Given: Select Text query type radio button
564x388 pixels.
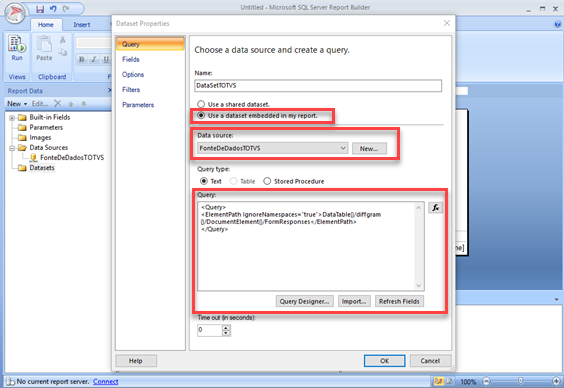Looking at the screenshot, I should tap(204, 181).
